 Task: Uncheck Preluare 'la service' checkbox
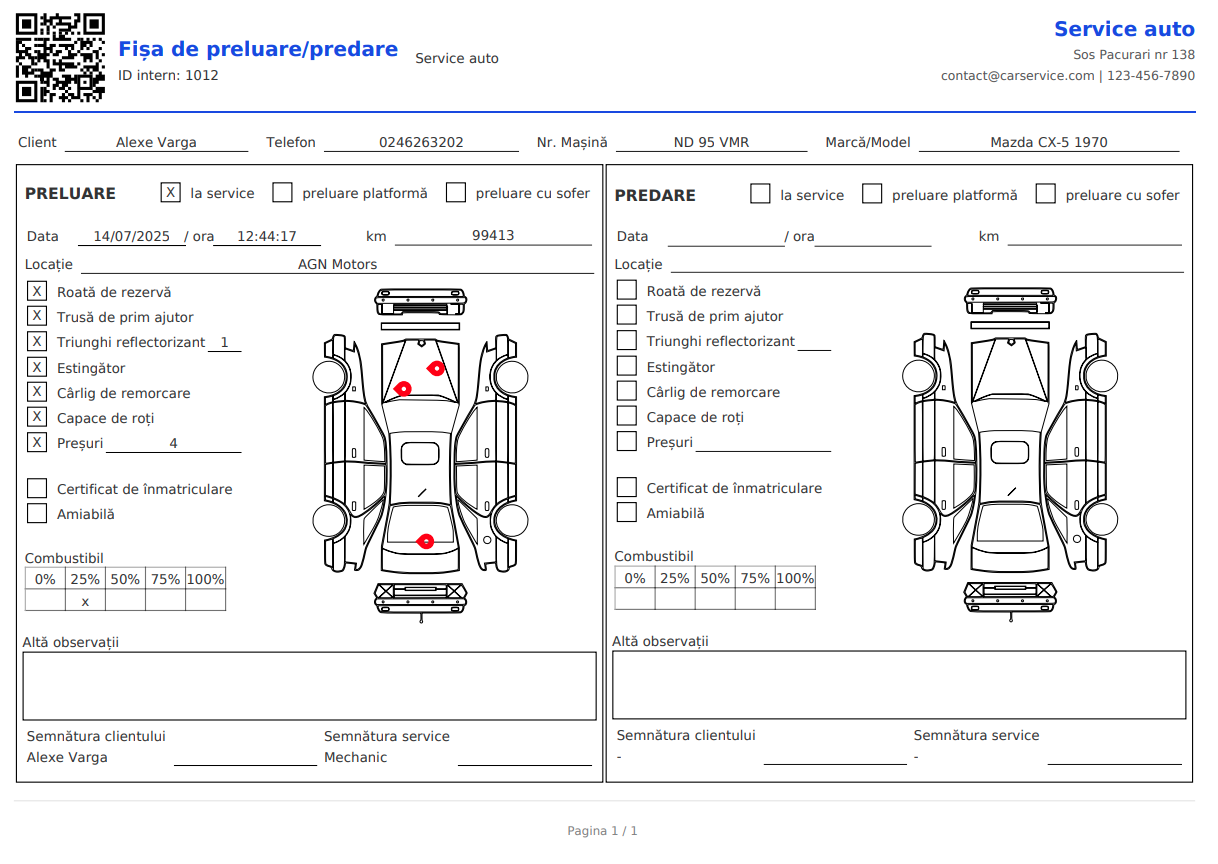171,193
